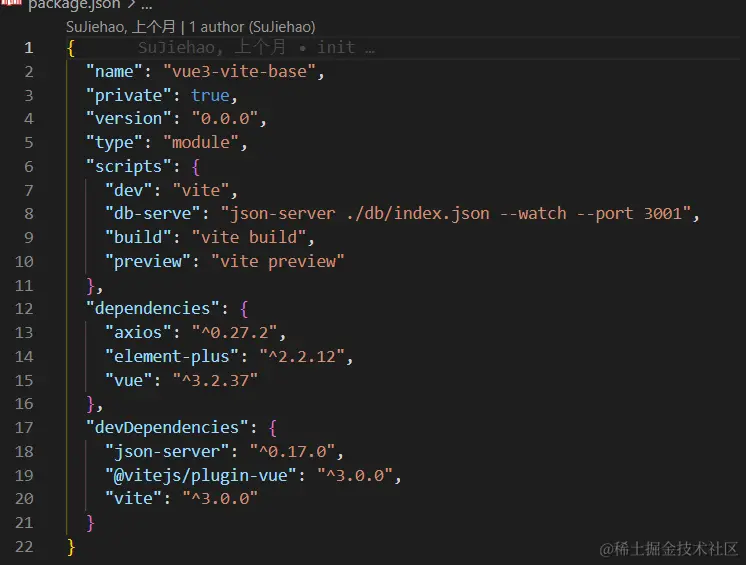Click the "scripts" key
The width and height of the screenshot is (746, 565).
coord(128,167)
